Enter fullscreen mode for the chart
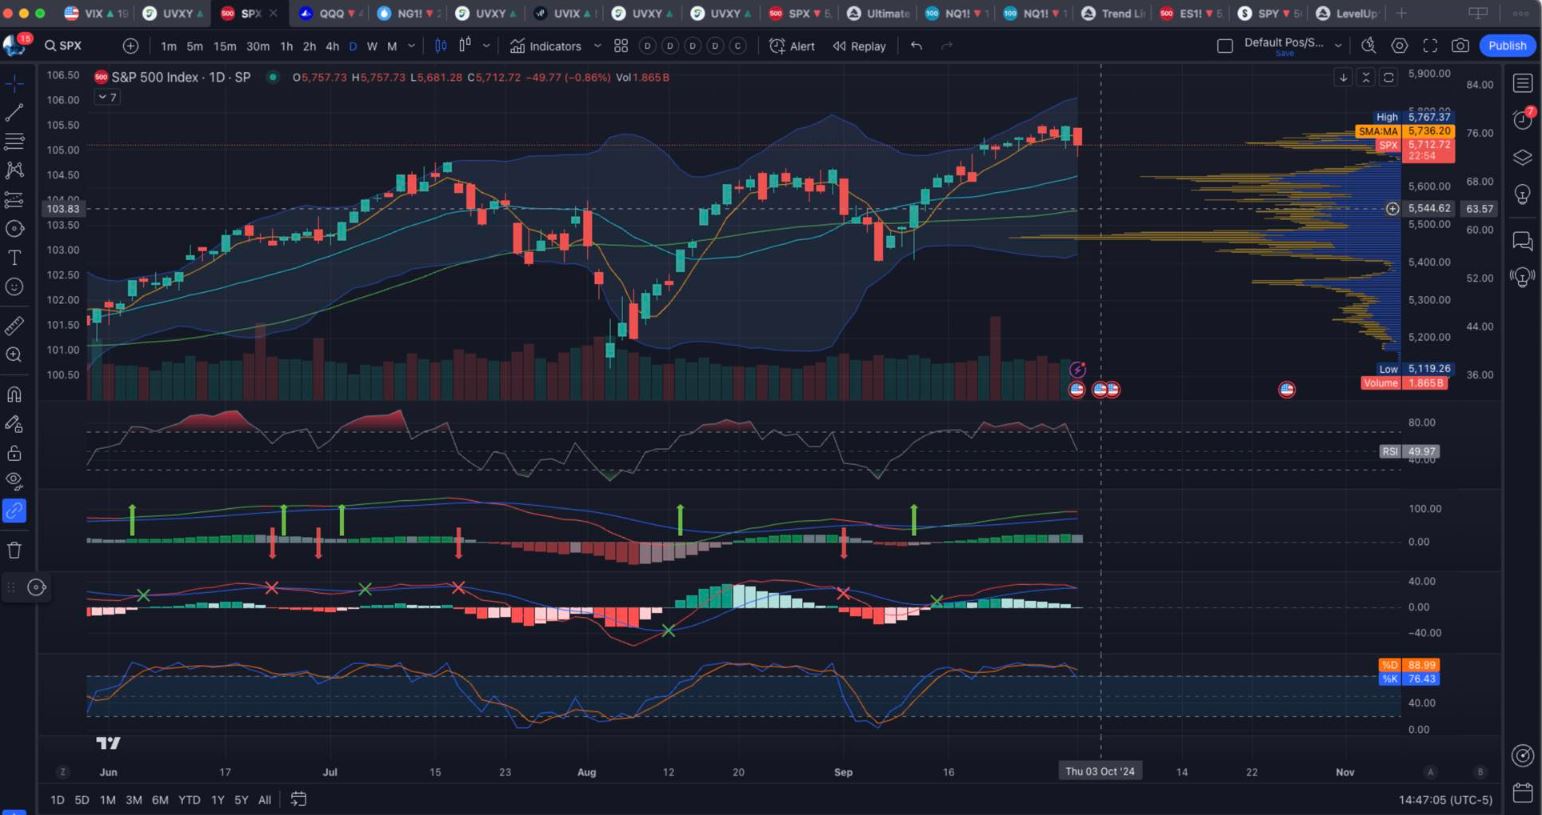 [1430, 46]
